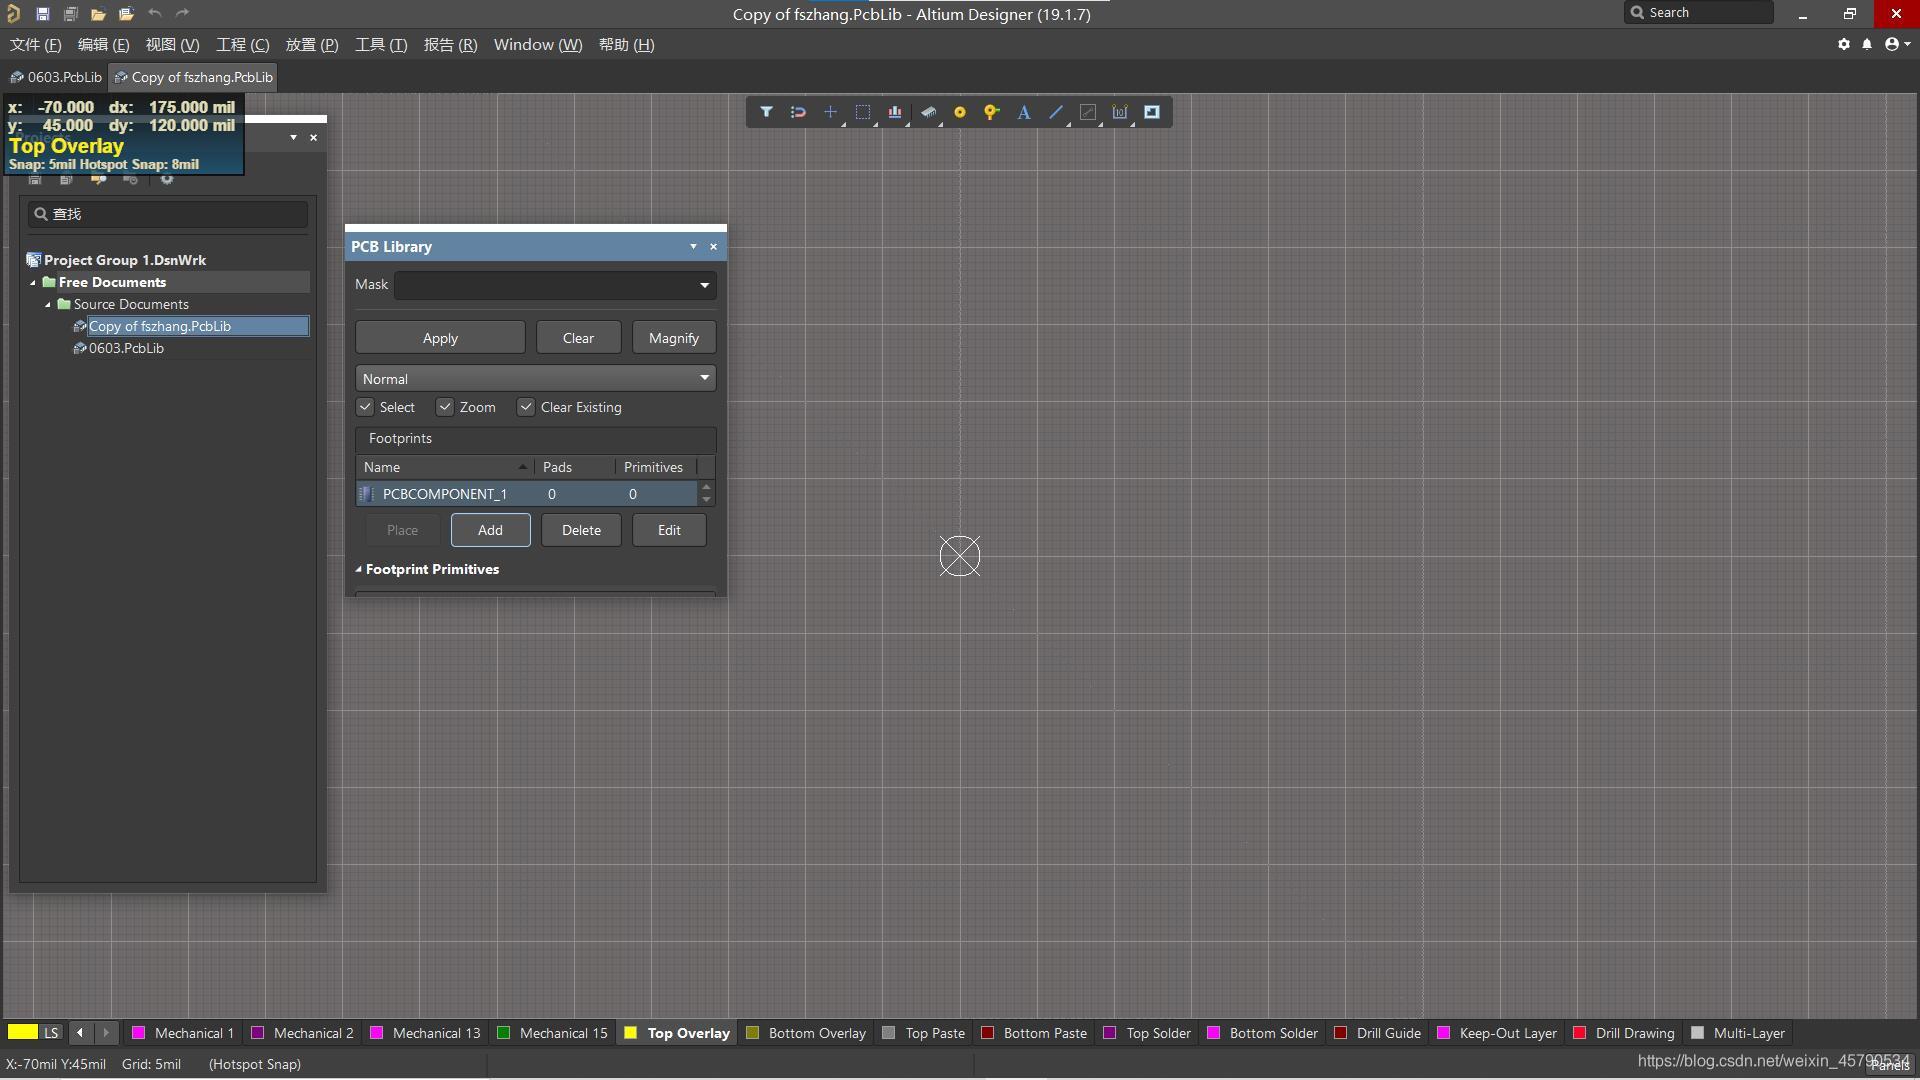Switch to the Bottom Overlay layer tab

(x=807, y=1033)
